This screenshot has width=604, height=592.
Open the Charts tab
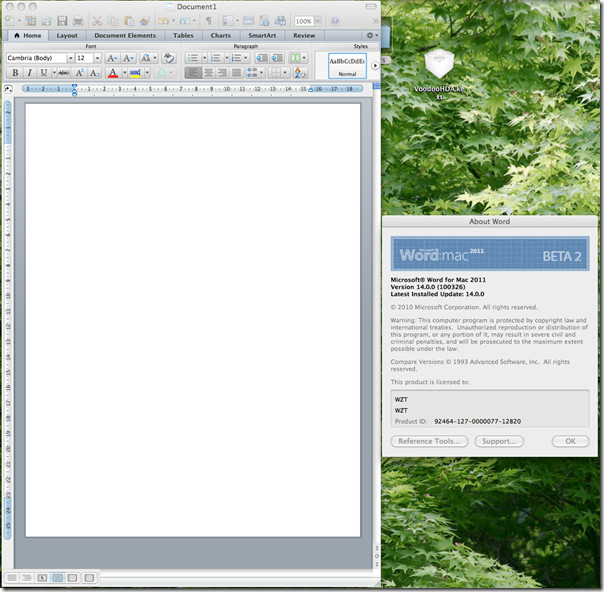point(221,35)
